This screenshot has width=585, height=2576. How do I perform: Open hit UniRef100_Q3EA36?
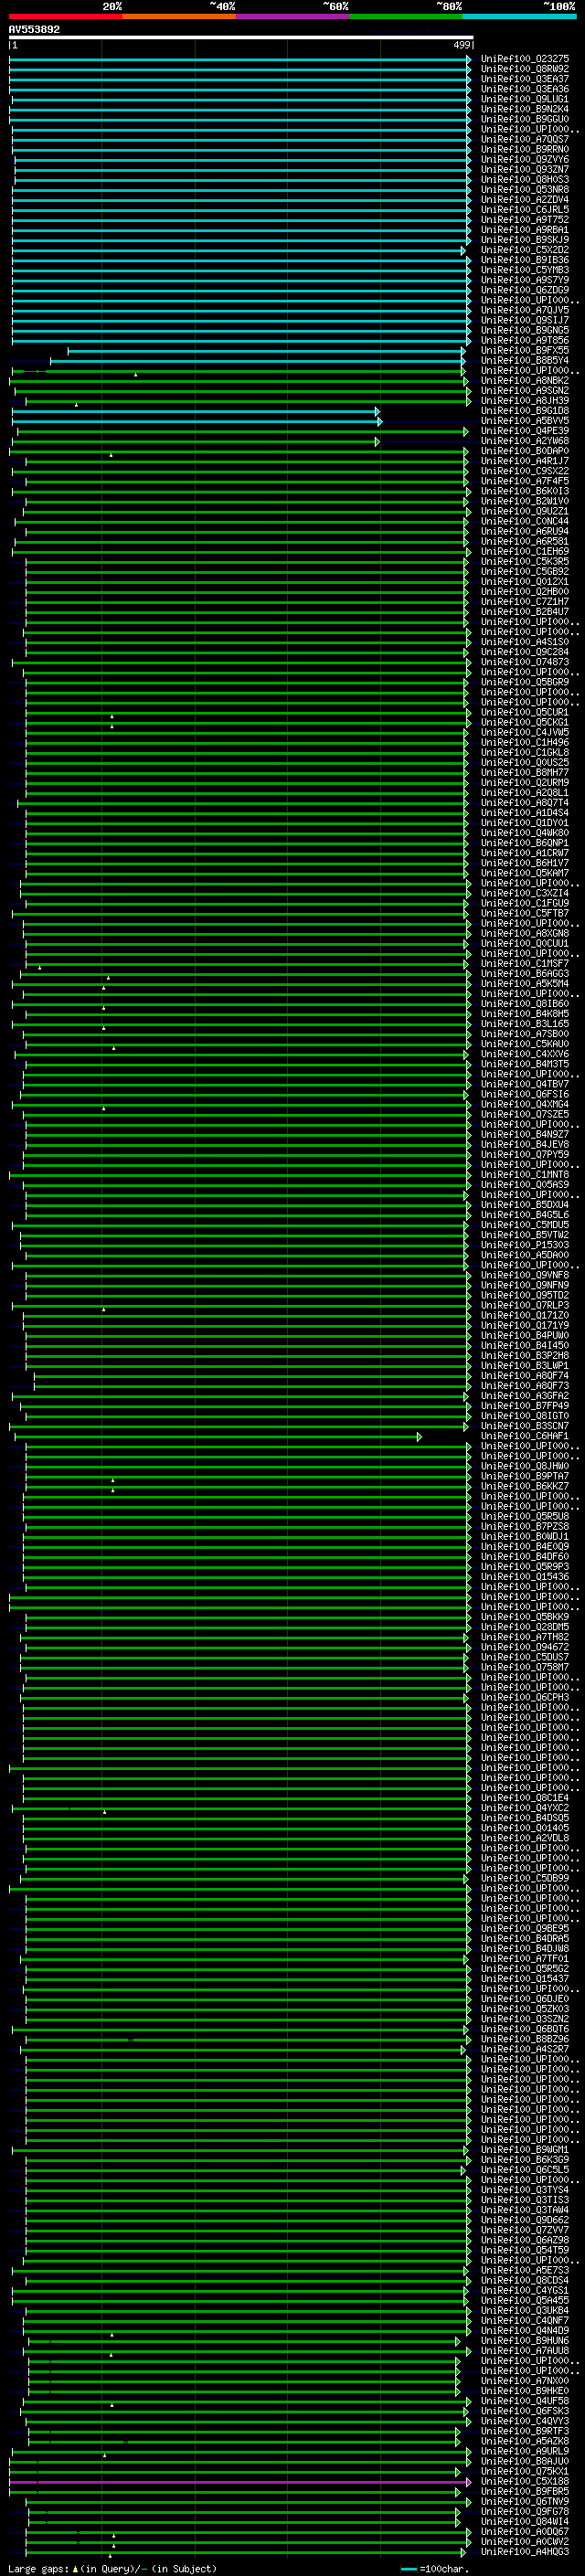[525, 89]
